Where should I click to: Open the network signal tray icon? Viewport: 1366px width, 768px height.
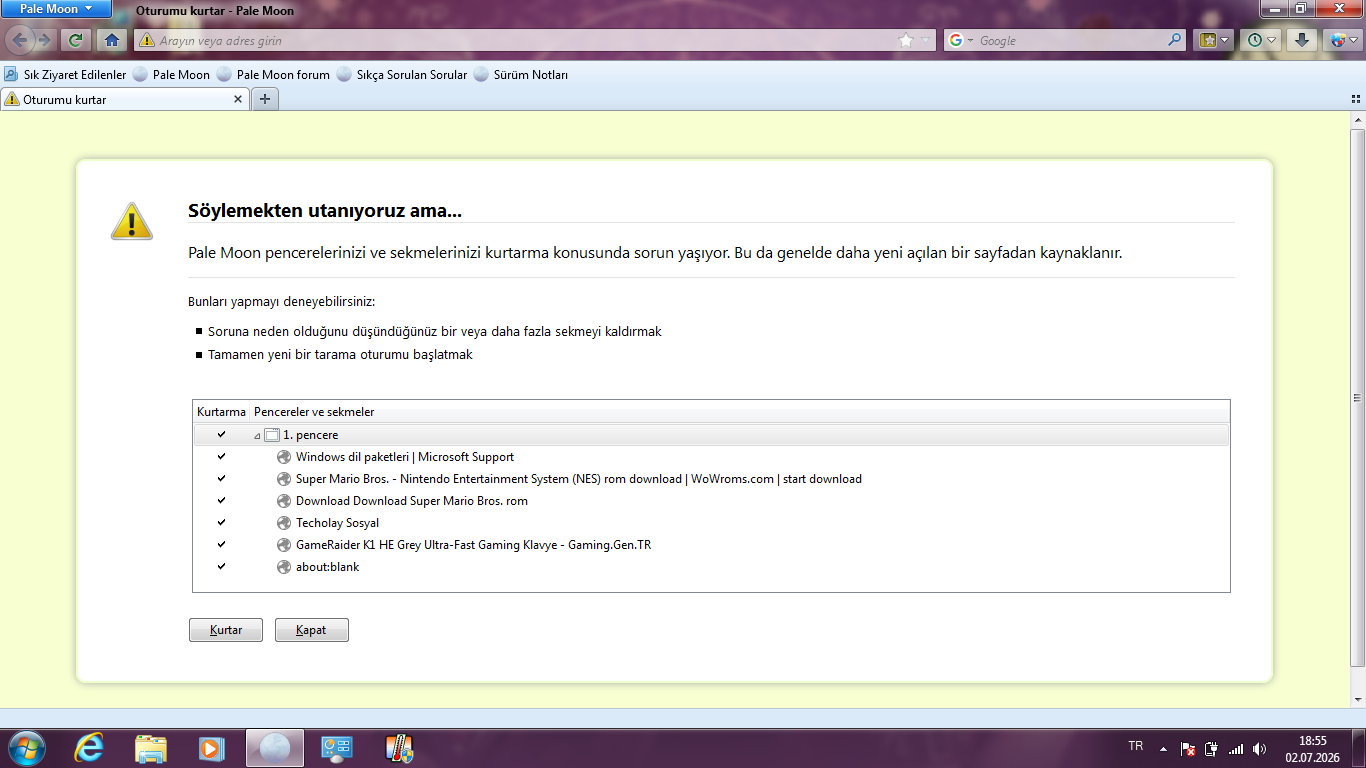(x=1236, y=748)
